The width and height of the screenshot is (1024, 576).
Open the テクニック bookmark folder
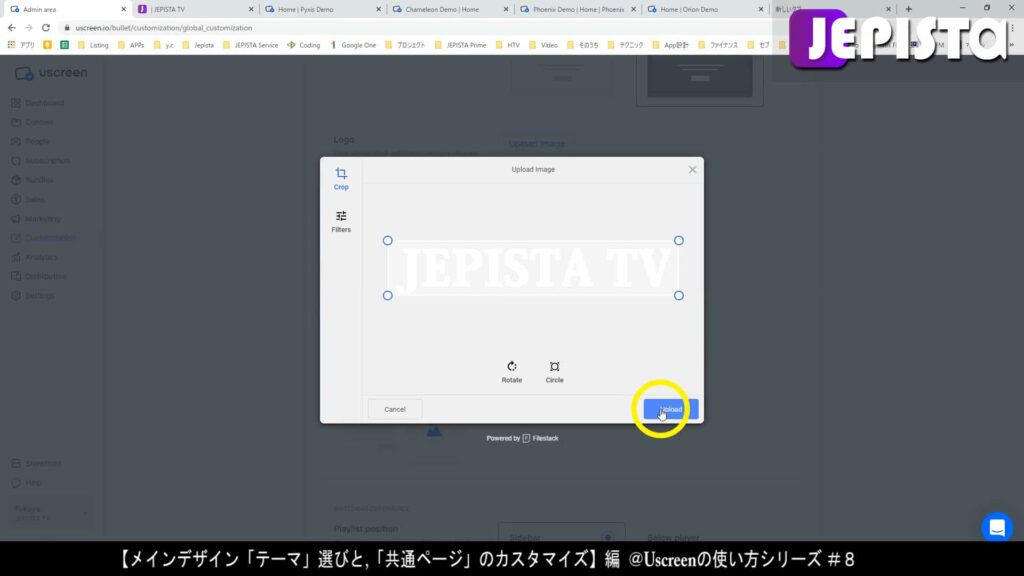[625, 45]
